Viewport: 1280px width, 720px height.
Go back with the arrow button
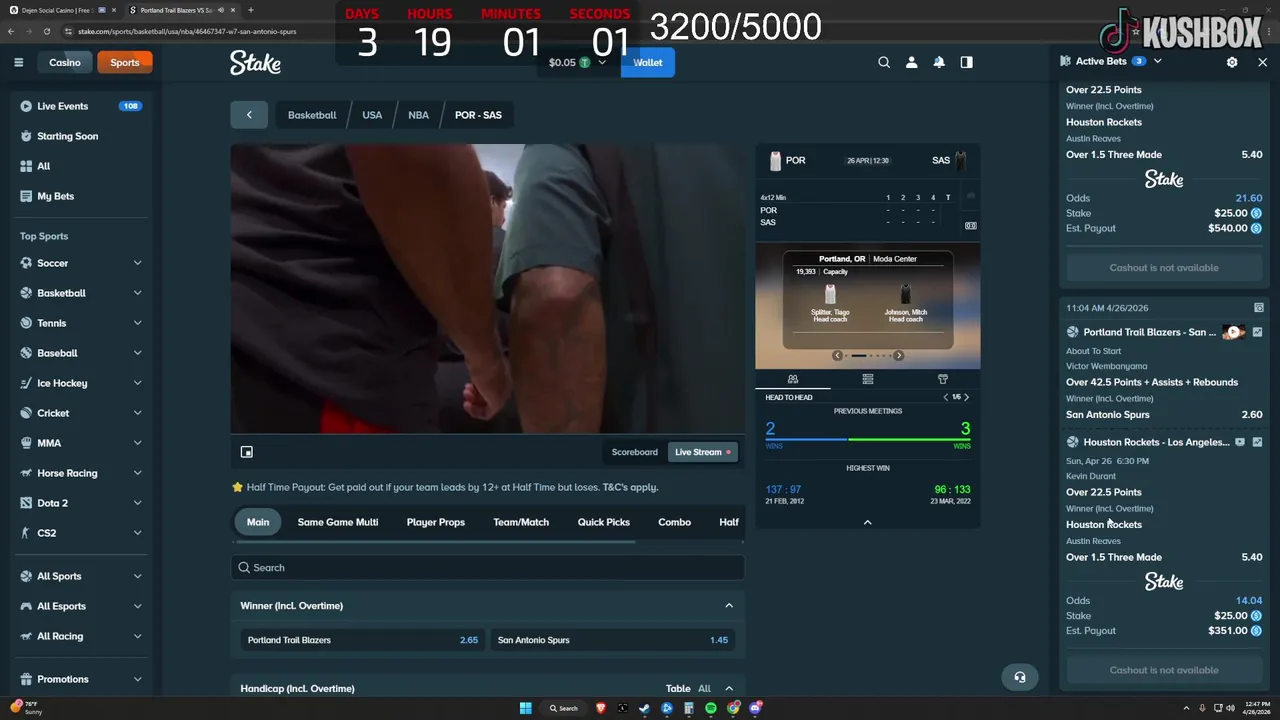(x=249, y=115)
